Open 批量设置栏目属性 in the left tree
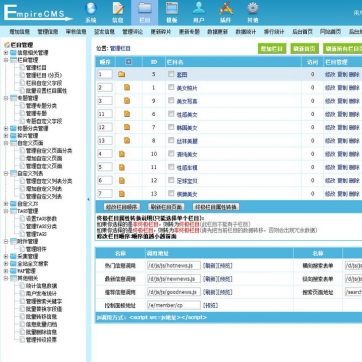Viewport: 362px width, 362px height. (46, 90)
